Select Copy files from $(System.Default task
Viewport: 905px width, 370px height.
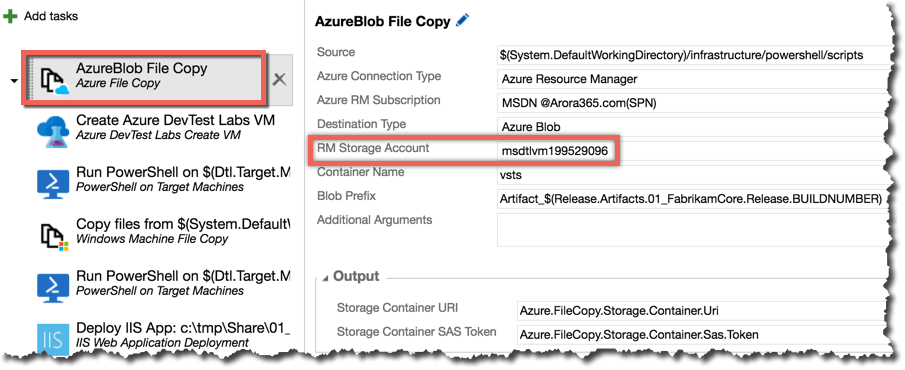pyautogui.click(x=182, y=231)
